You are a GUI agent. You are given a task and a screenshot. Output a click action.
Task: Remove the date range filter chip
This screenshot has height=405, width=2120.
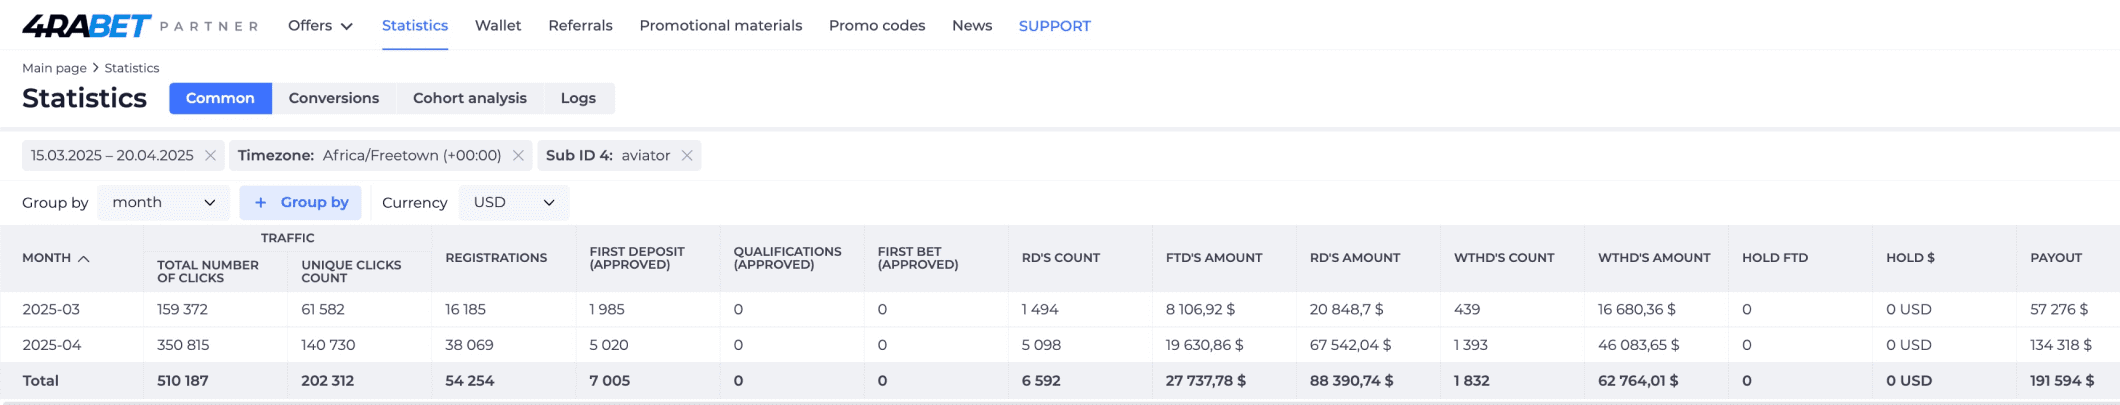tap(210, 155)
